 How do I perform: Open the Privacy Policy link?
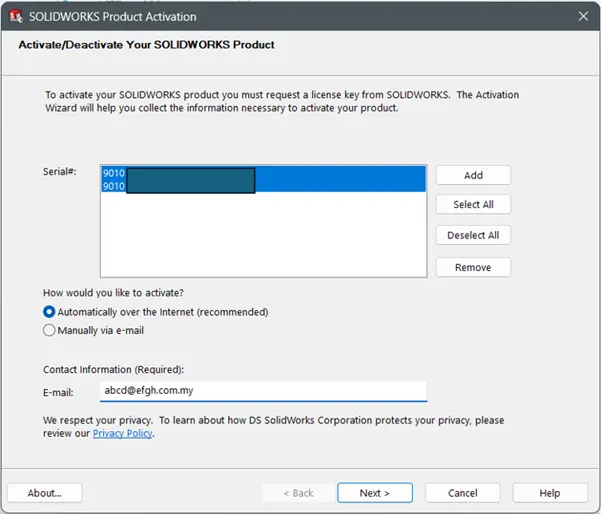click(x=122, y=433)
